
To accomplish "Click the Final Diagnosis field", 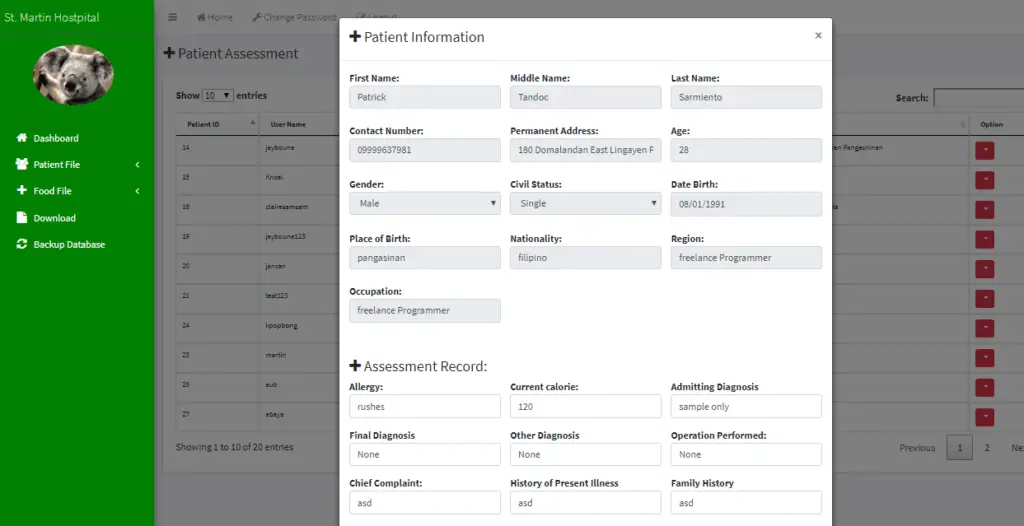I will pos(425,454).
